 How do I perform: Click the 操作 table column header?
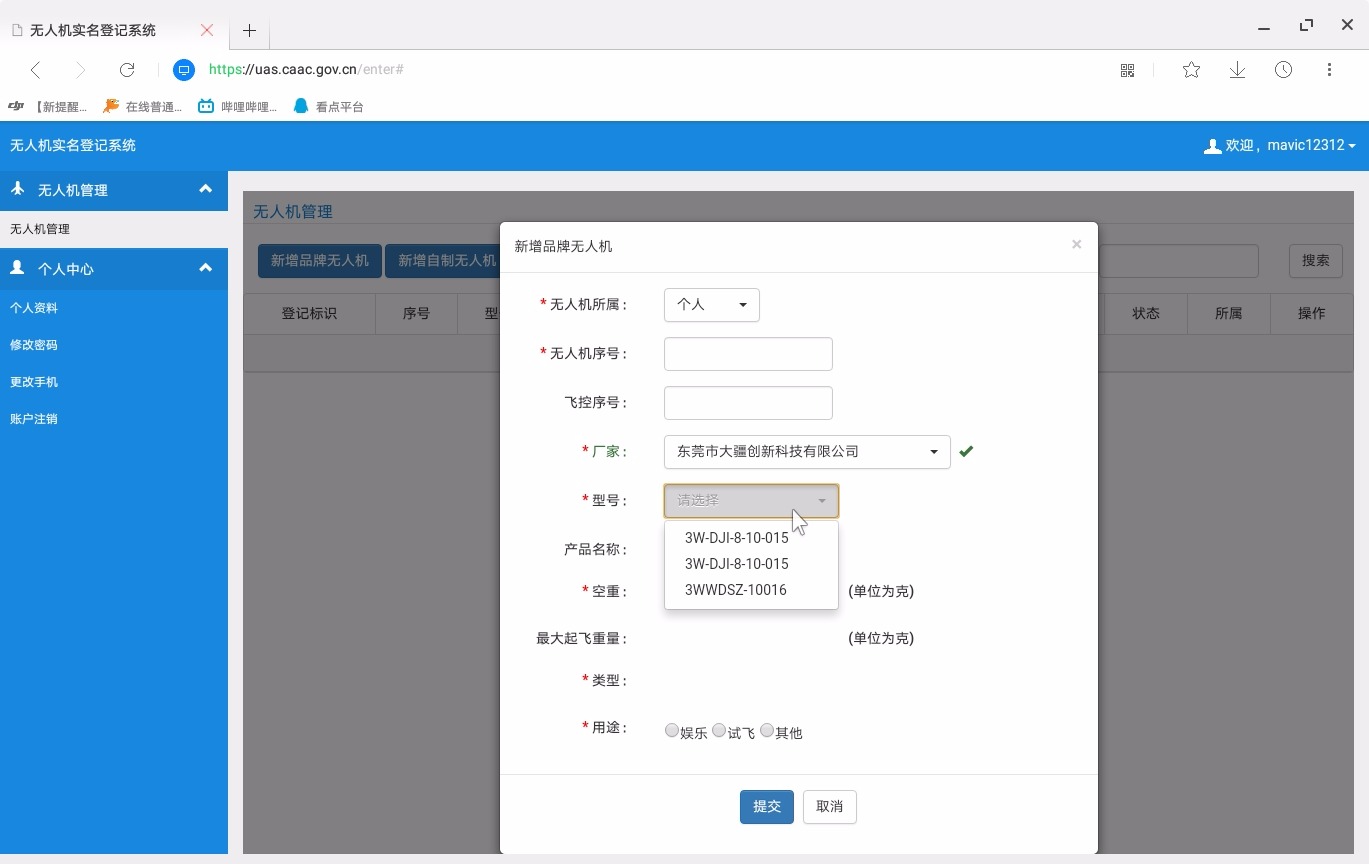click(1312, 314)
